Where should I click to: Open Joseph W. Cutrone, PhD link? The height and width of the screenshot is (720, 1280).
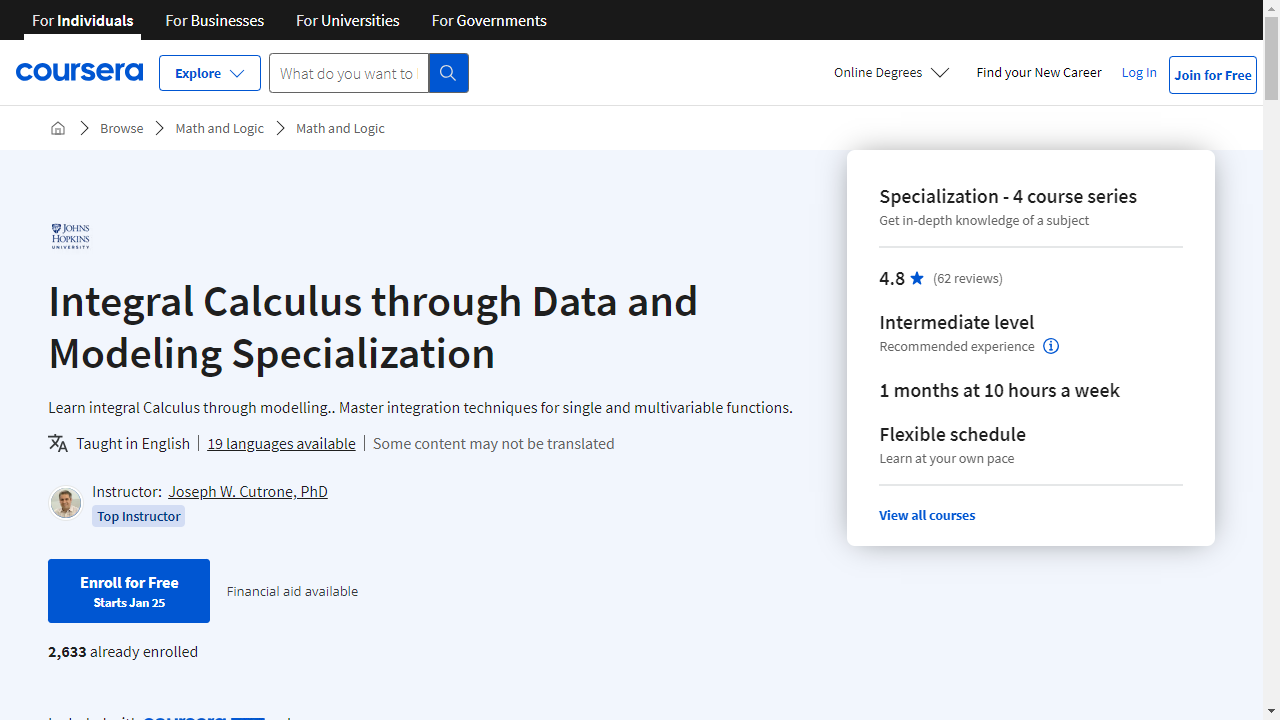click(x=248, y=491)
